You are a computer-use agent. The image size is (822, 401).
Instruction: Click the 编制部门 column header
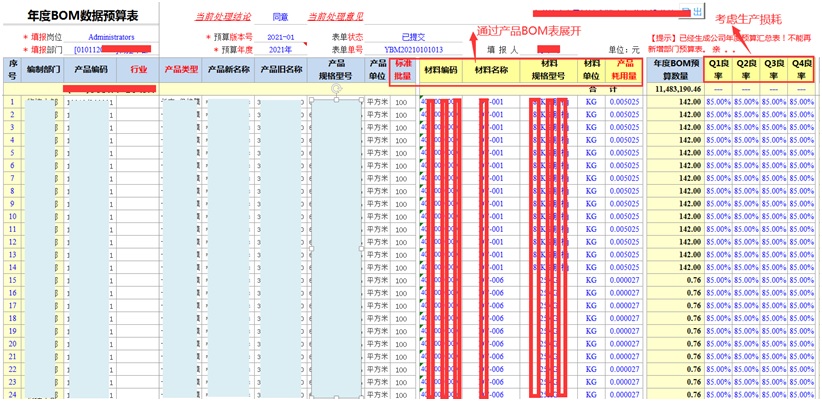43,69
